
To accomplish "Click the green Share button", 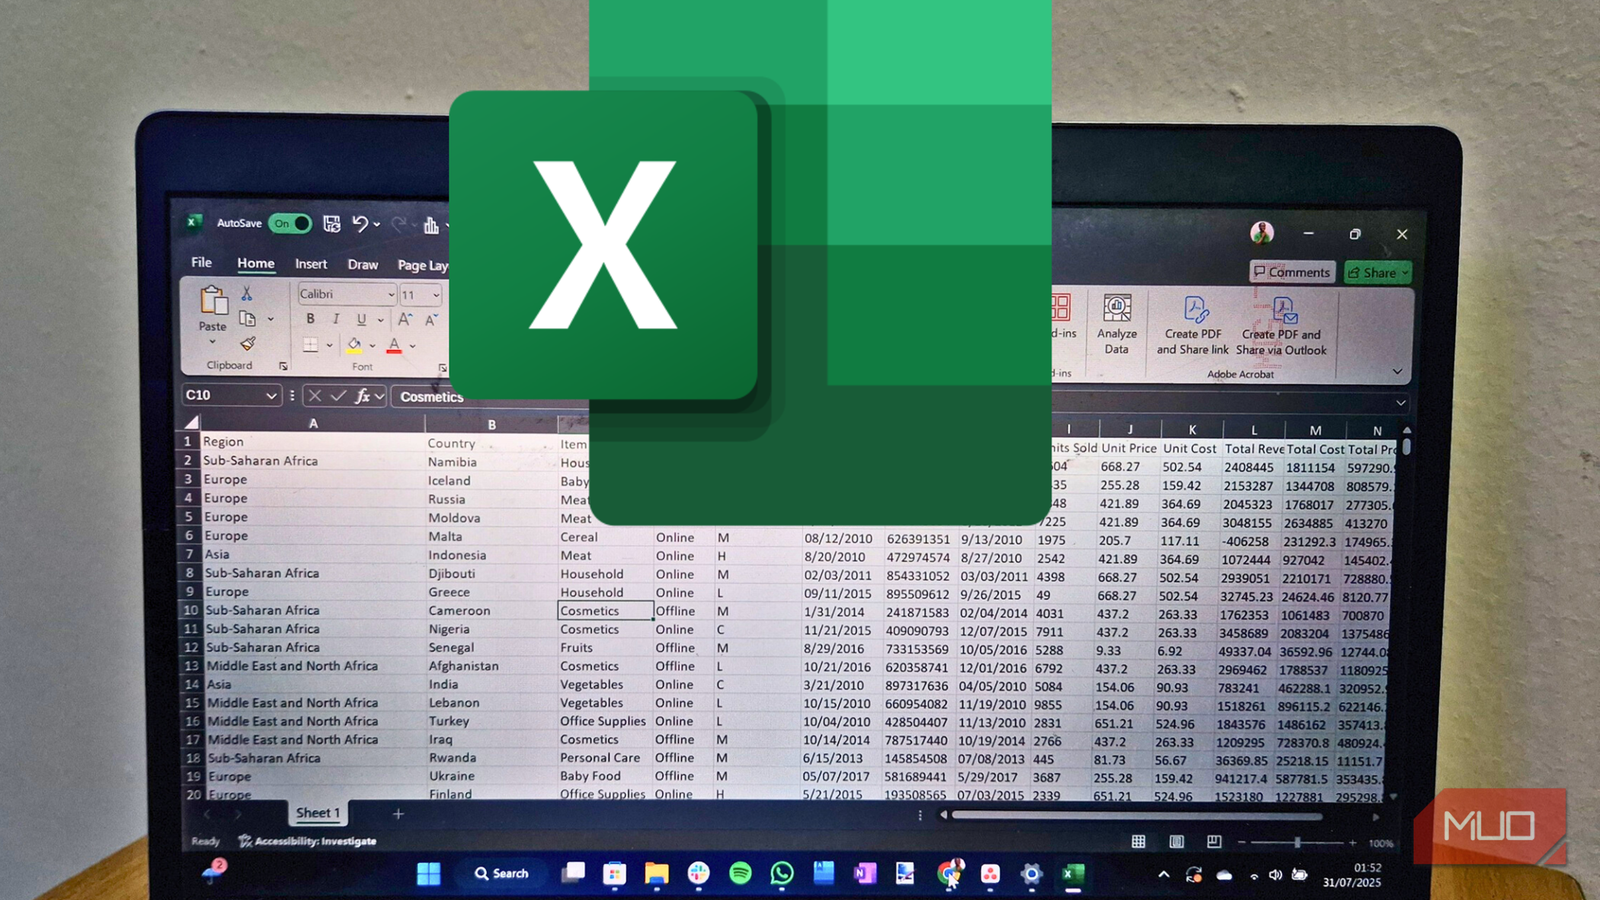I will coord(1376,272).
